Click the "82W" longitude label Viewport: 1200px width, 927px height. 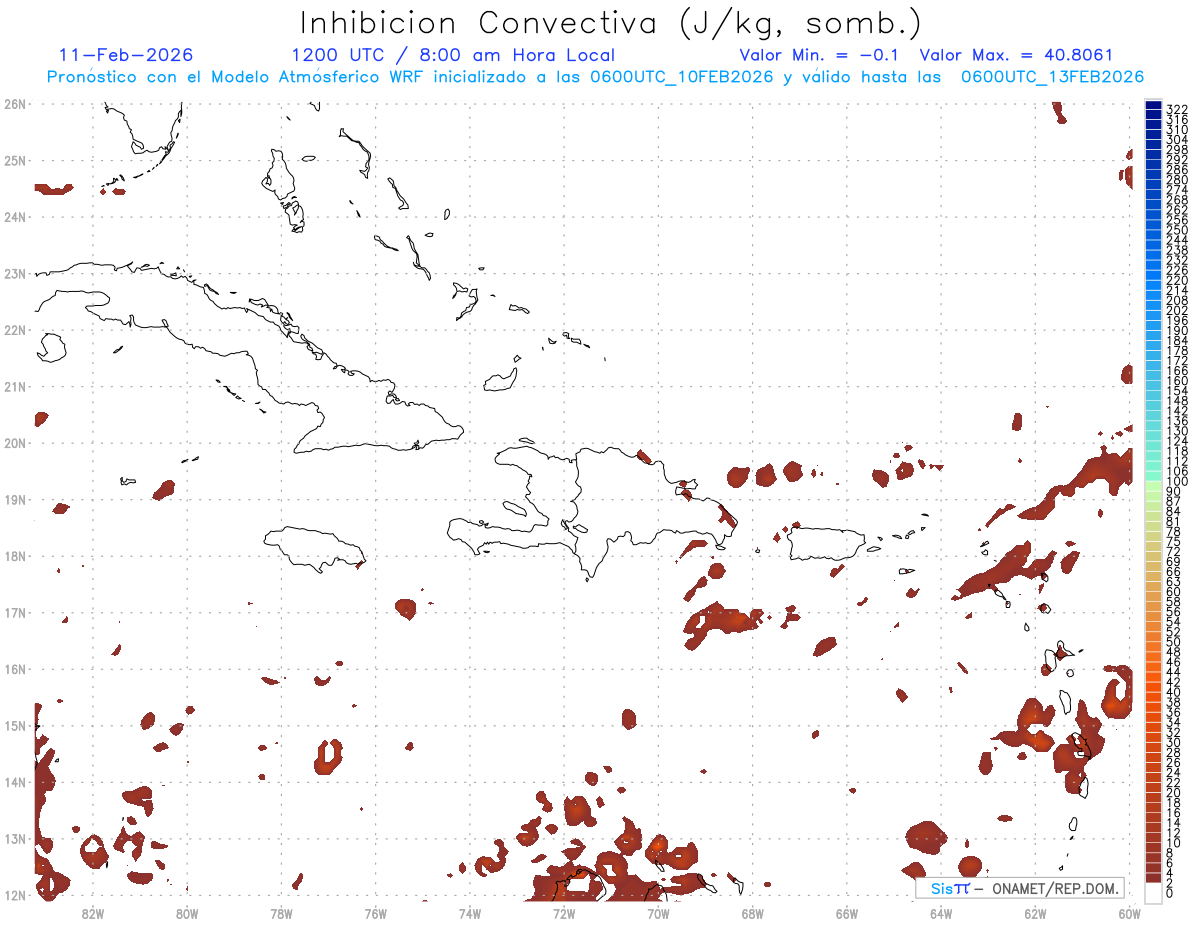pyautogui.click(x=92, y=912)
